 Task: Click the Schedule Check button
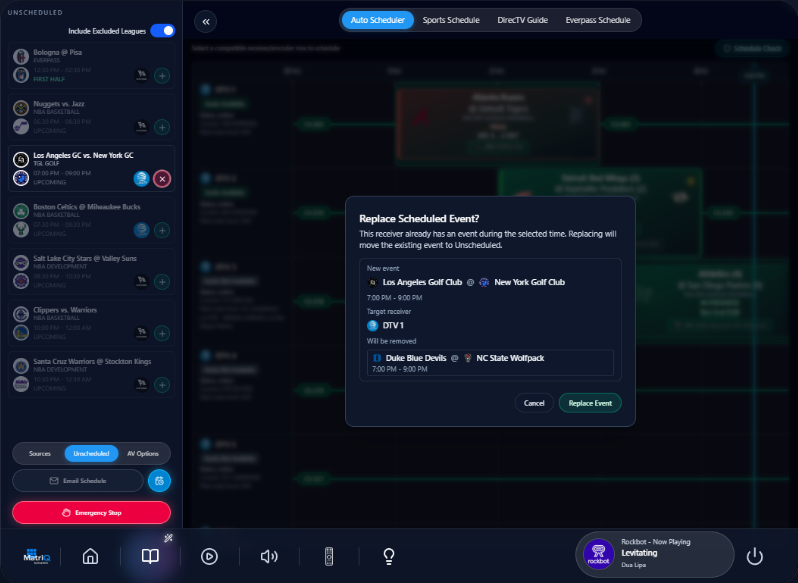tap(752, 48)
